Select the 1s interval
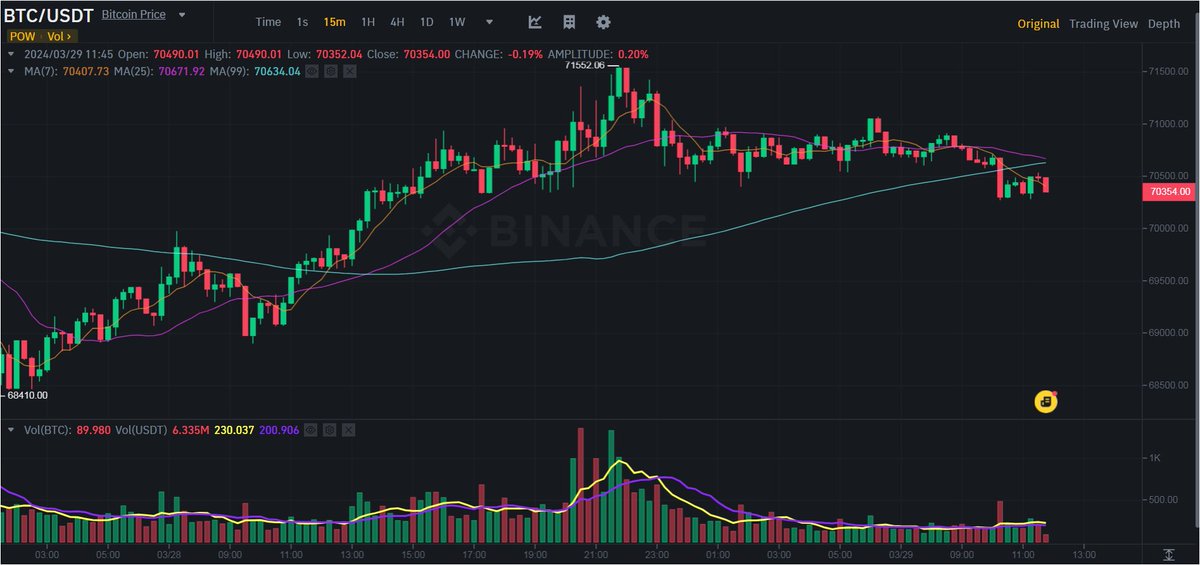The height and width of the screenshot is (565, 1200). tap(302, 22)
